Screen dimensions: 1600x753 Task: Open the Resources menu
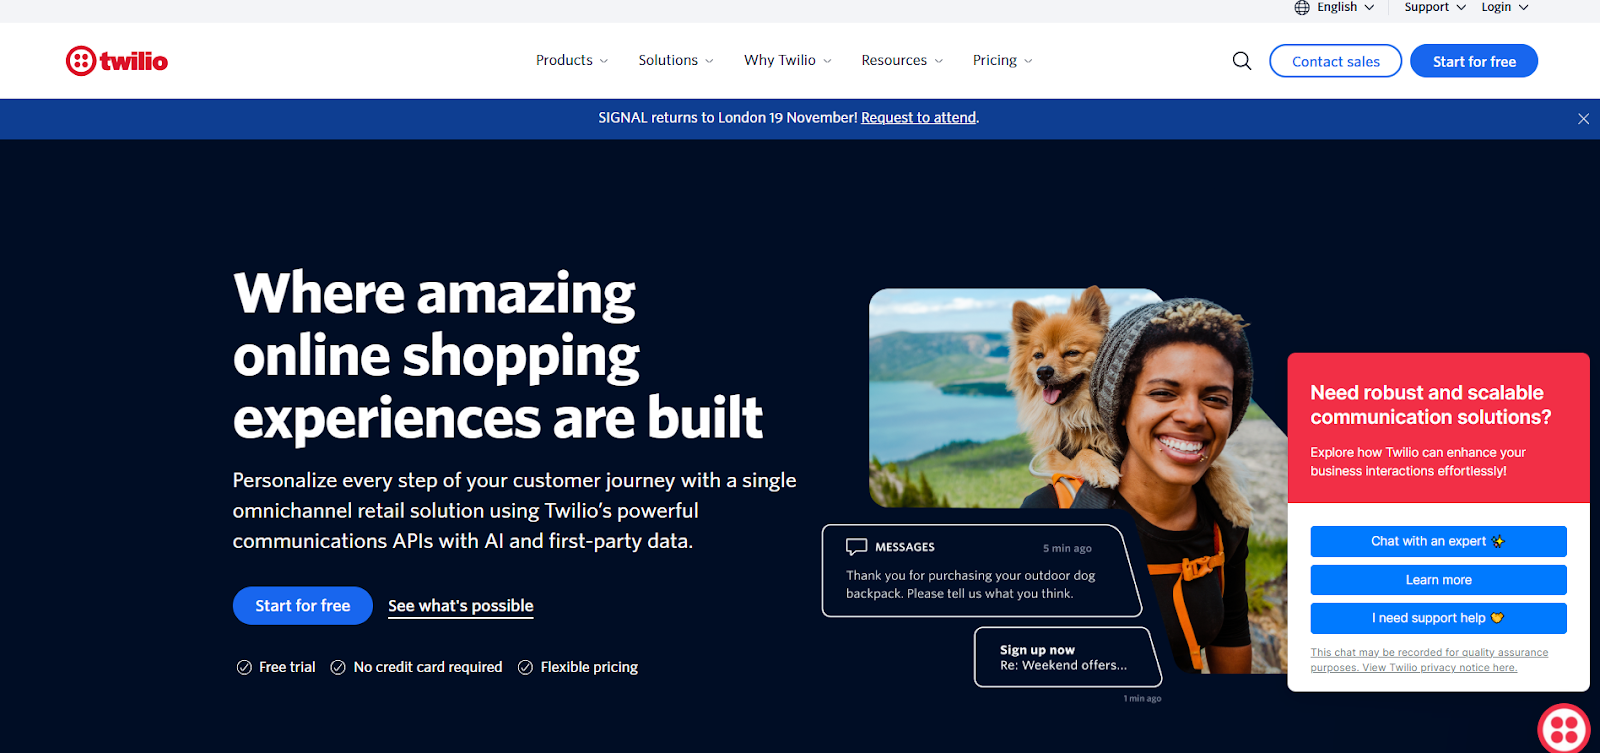(902, 60)
